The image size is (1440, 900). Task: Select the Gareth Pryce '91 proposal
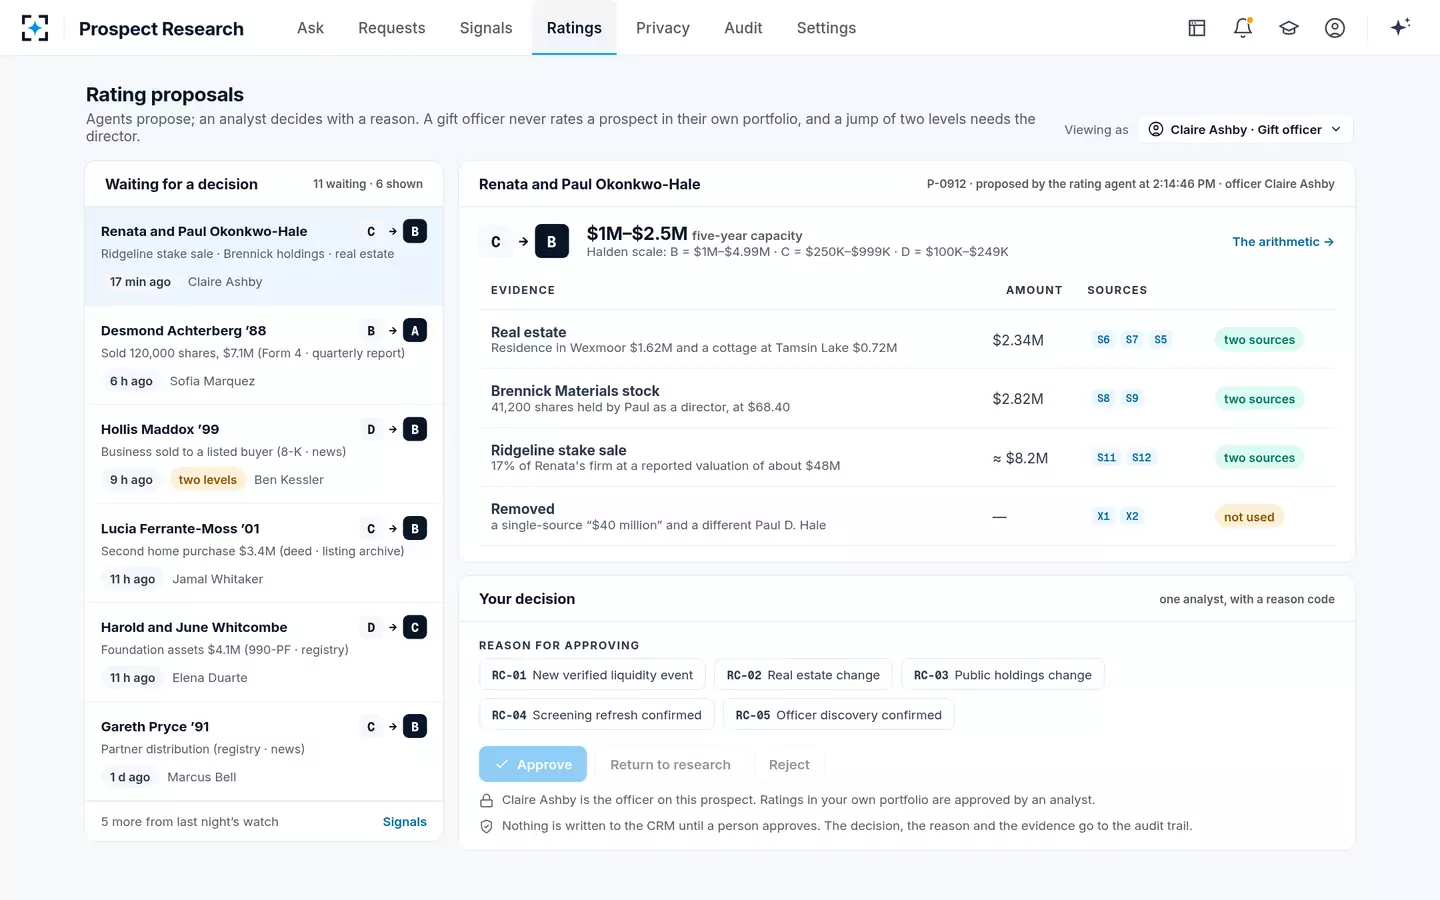(x=264, y=751)
